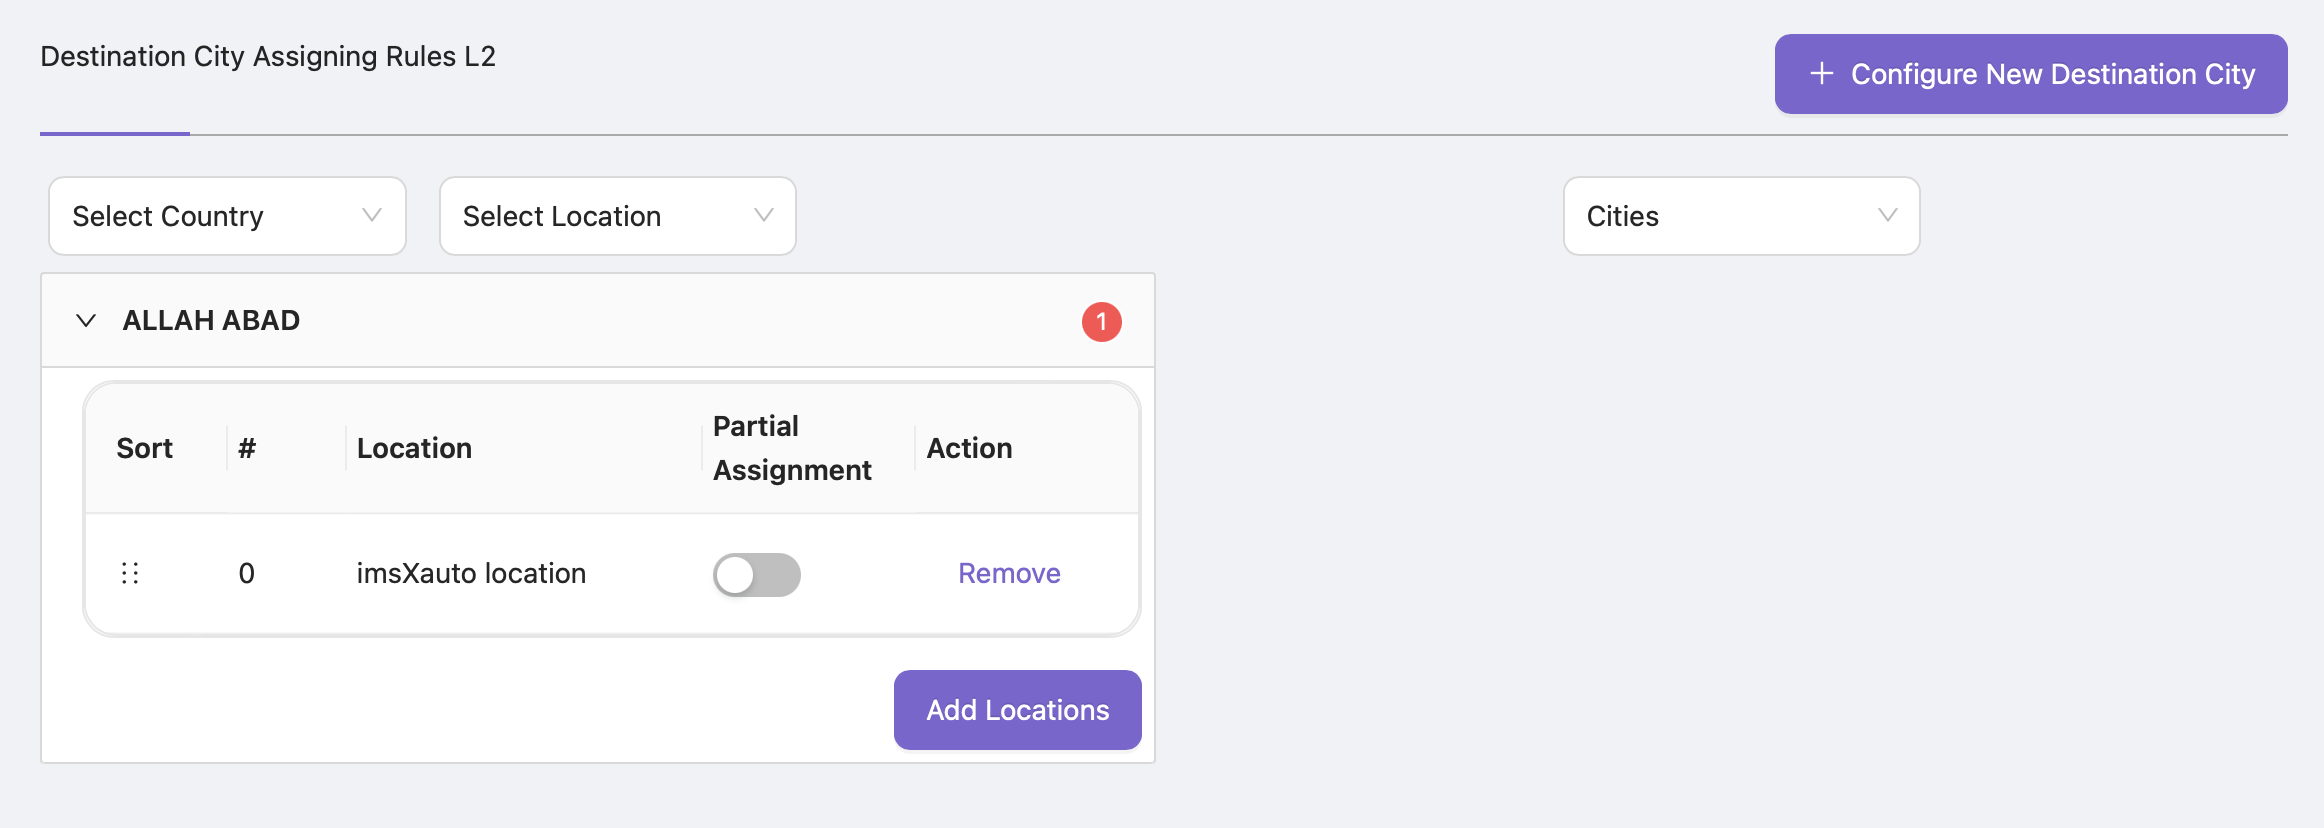
Task: Click the ALLAH ABAD panel title
Action: point(211,321)
